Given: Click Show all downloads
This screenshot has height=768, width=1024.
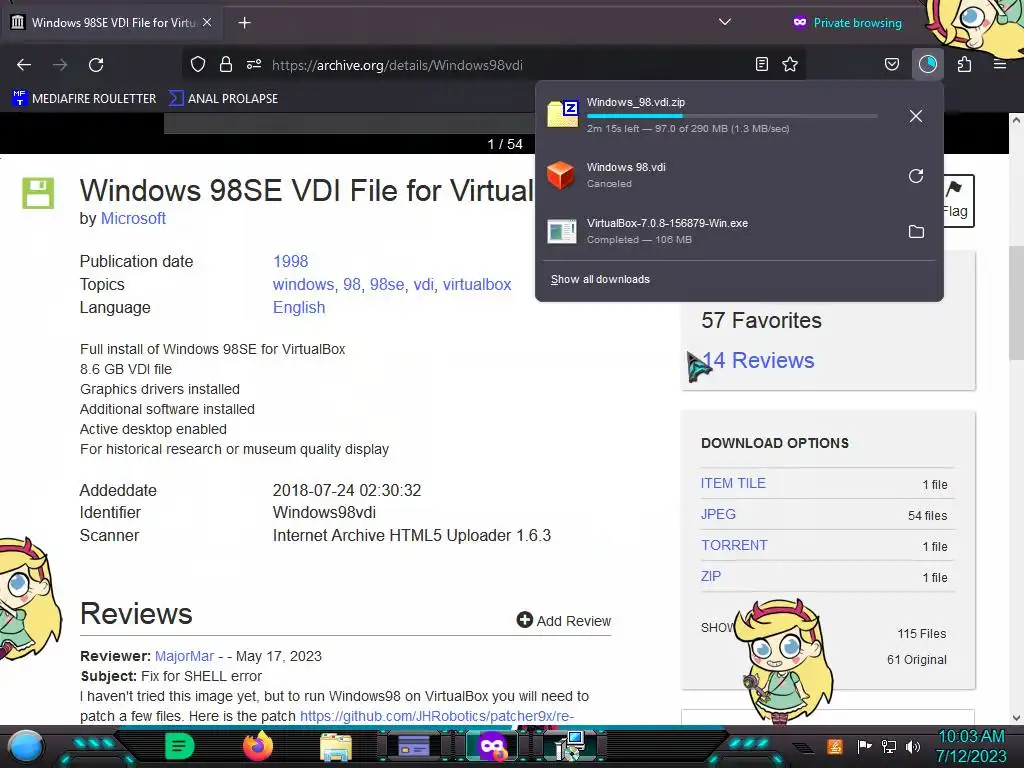Looking at the screenshot, I should tap(600, 280).
